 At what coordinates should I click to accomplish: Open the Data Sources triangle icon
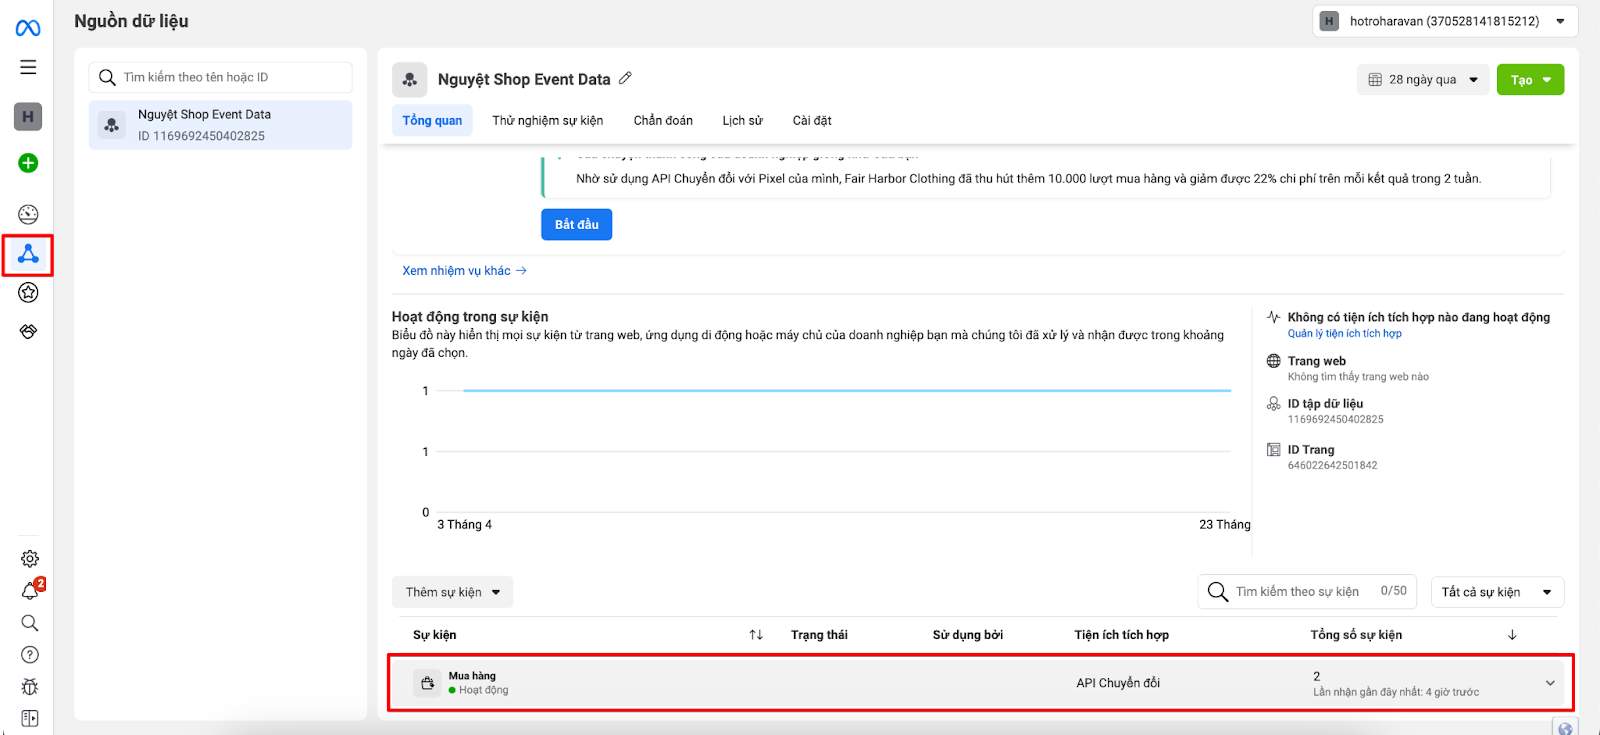click(x=28, y=254)
